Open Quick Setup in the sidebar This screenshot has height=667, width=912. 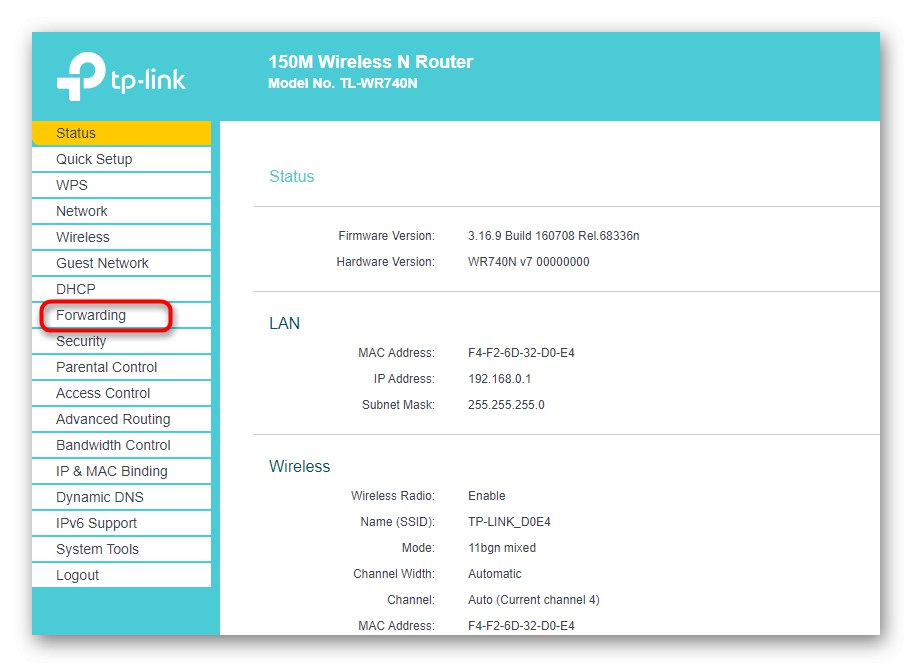(122, 159)
